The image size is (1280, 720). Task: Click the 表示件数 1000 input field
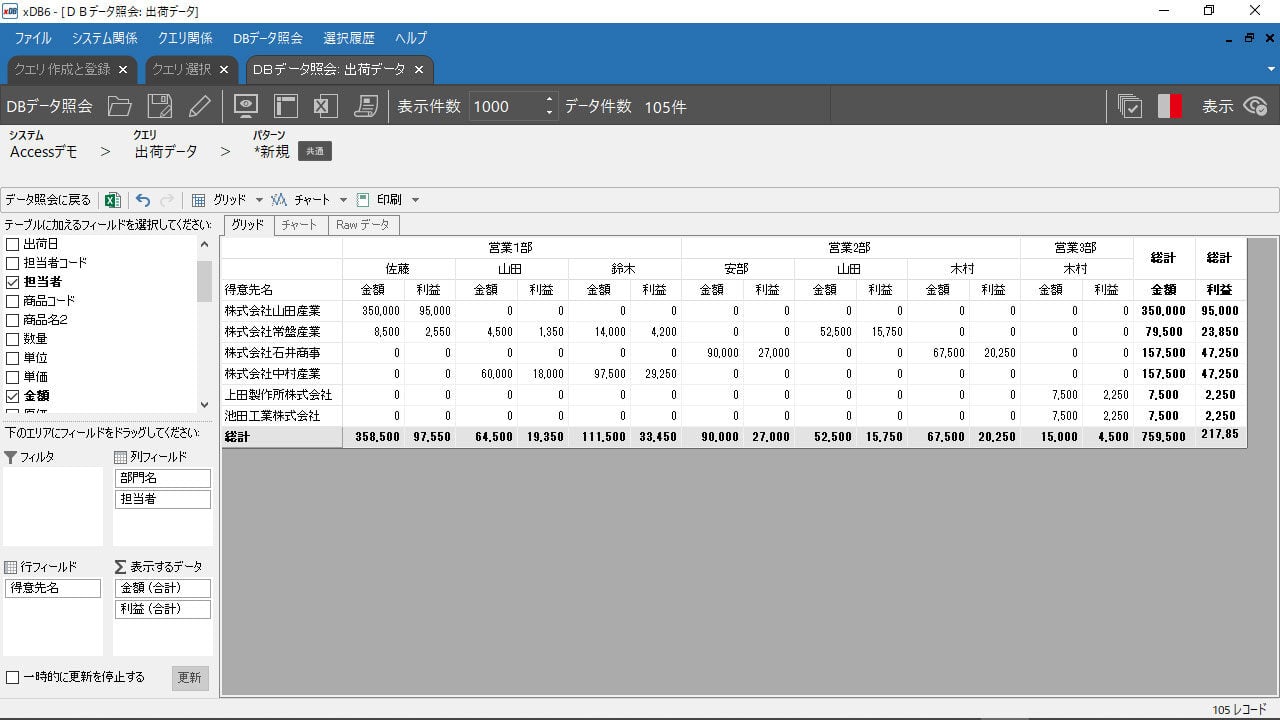point(505,106)
